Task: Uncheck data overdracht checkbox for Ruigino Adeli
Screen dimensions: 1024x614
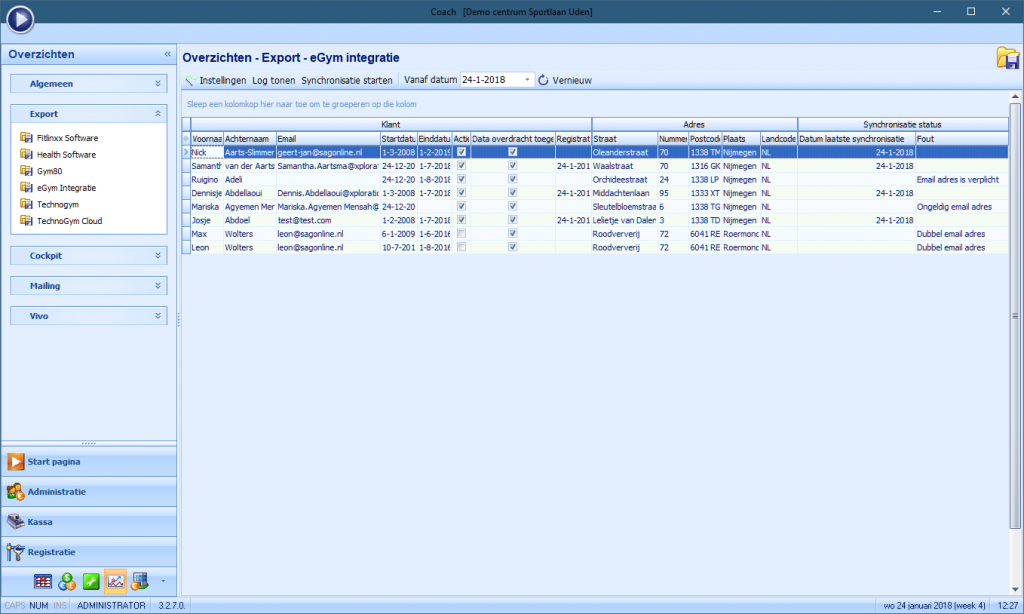Action: pos(513,179)
